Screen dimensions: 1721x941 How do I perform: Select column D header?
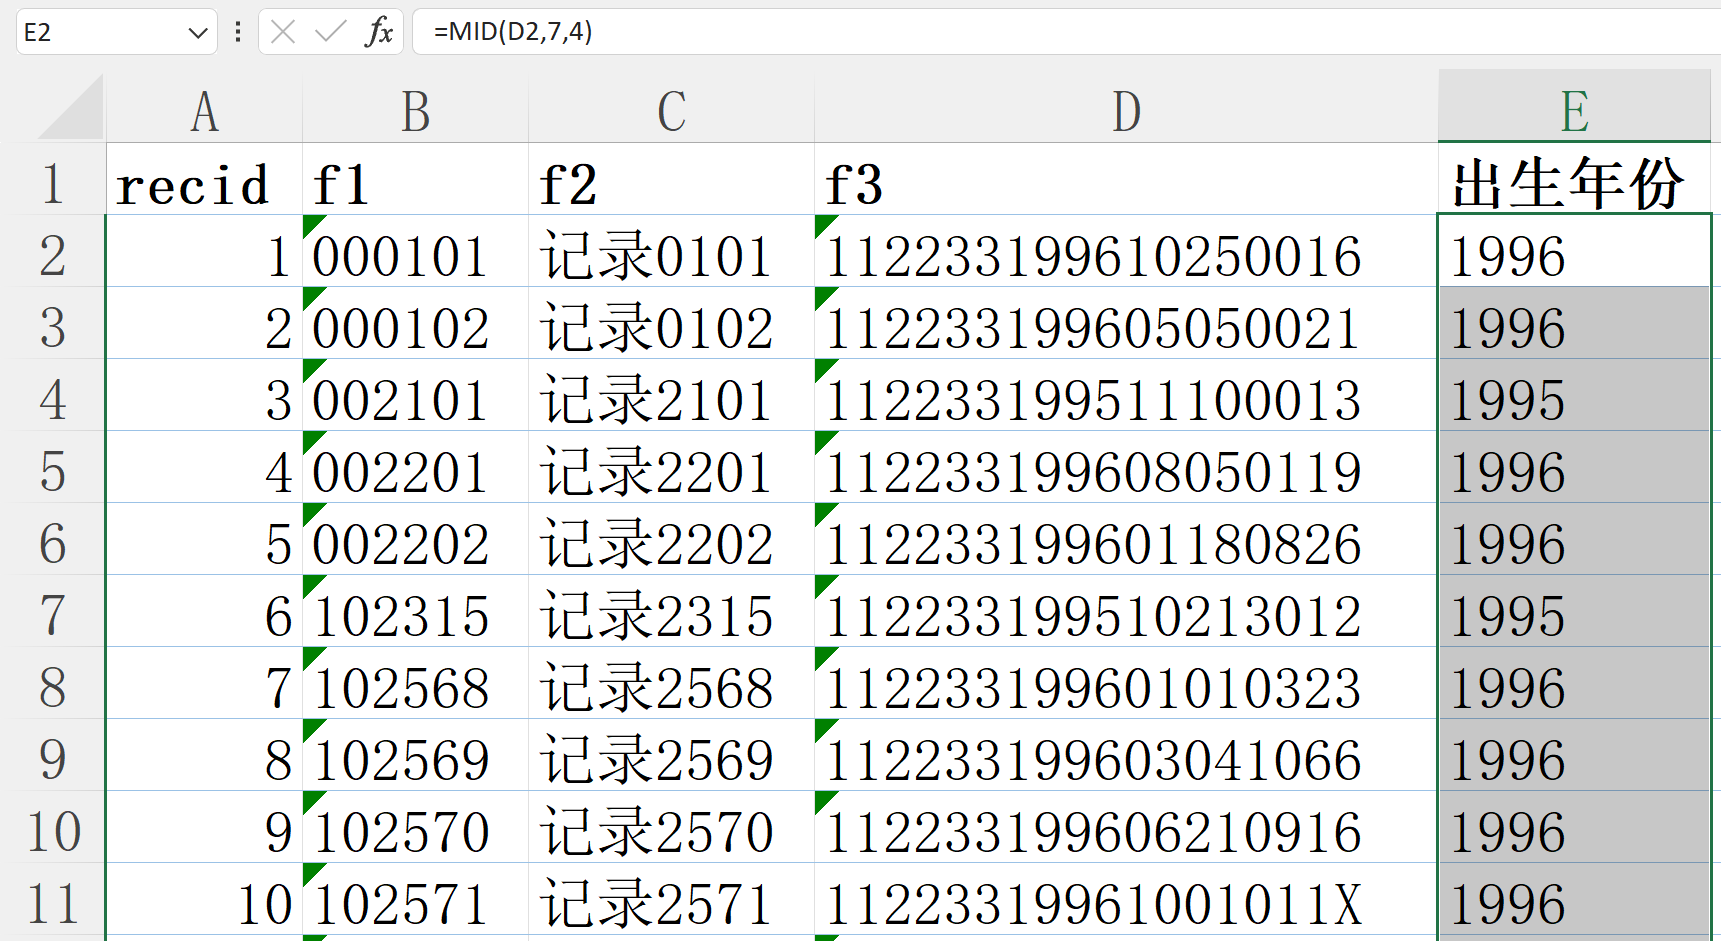(x=1126, y=110)
